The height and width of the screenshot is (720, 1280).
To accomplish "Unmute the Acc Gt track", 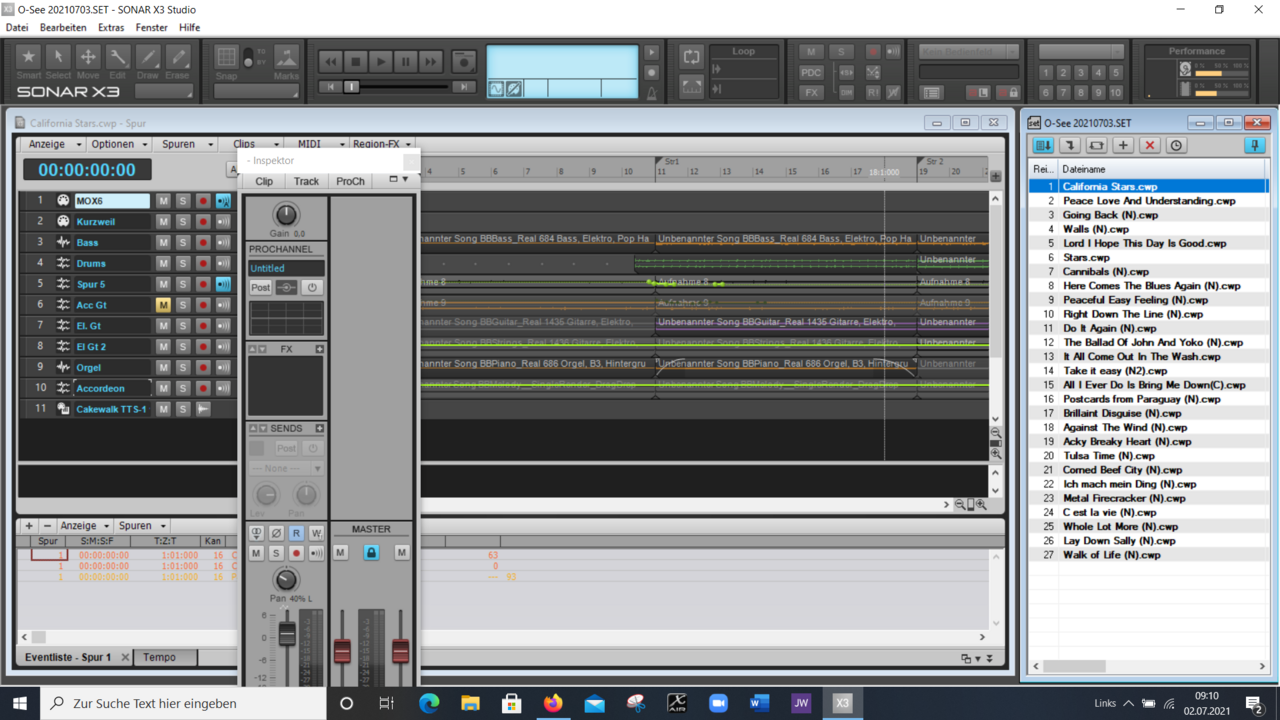I will click(x=163, y=305).
